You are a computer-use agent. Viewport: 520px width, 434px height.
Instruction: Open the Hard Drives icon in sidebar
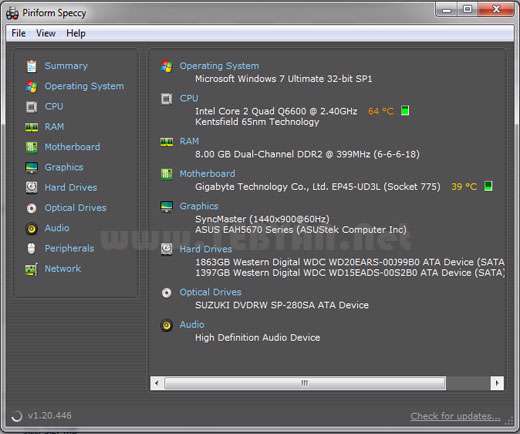coord(32,187)
